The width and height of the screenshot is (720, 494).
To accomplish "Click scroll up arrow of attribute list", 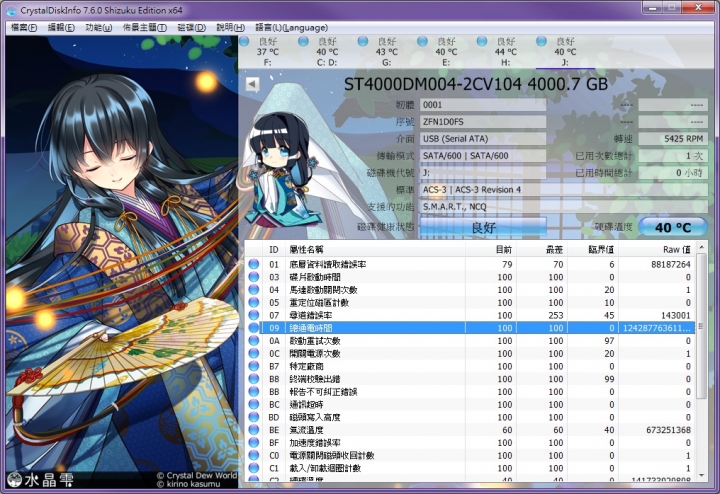I will pyautogui.click(x=701, y=247).
